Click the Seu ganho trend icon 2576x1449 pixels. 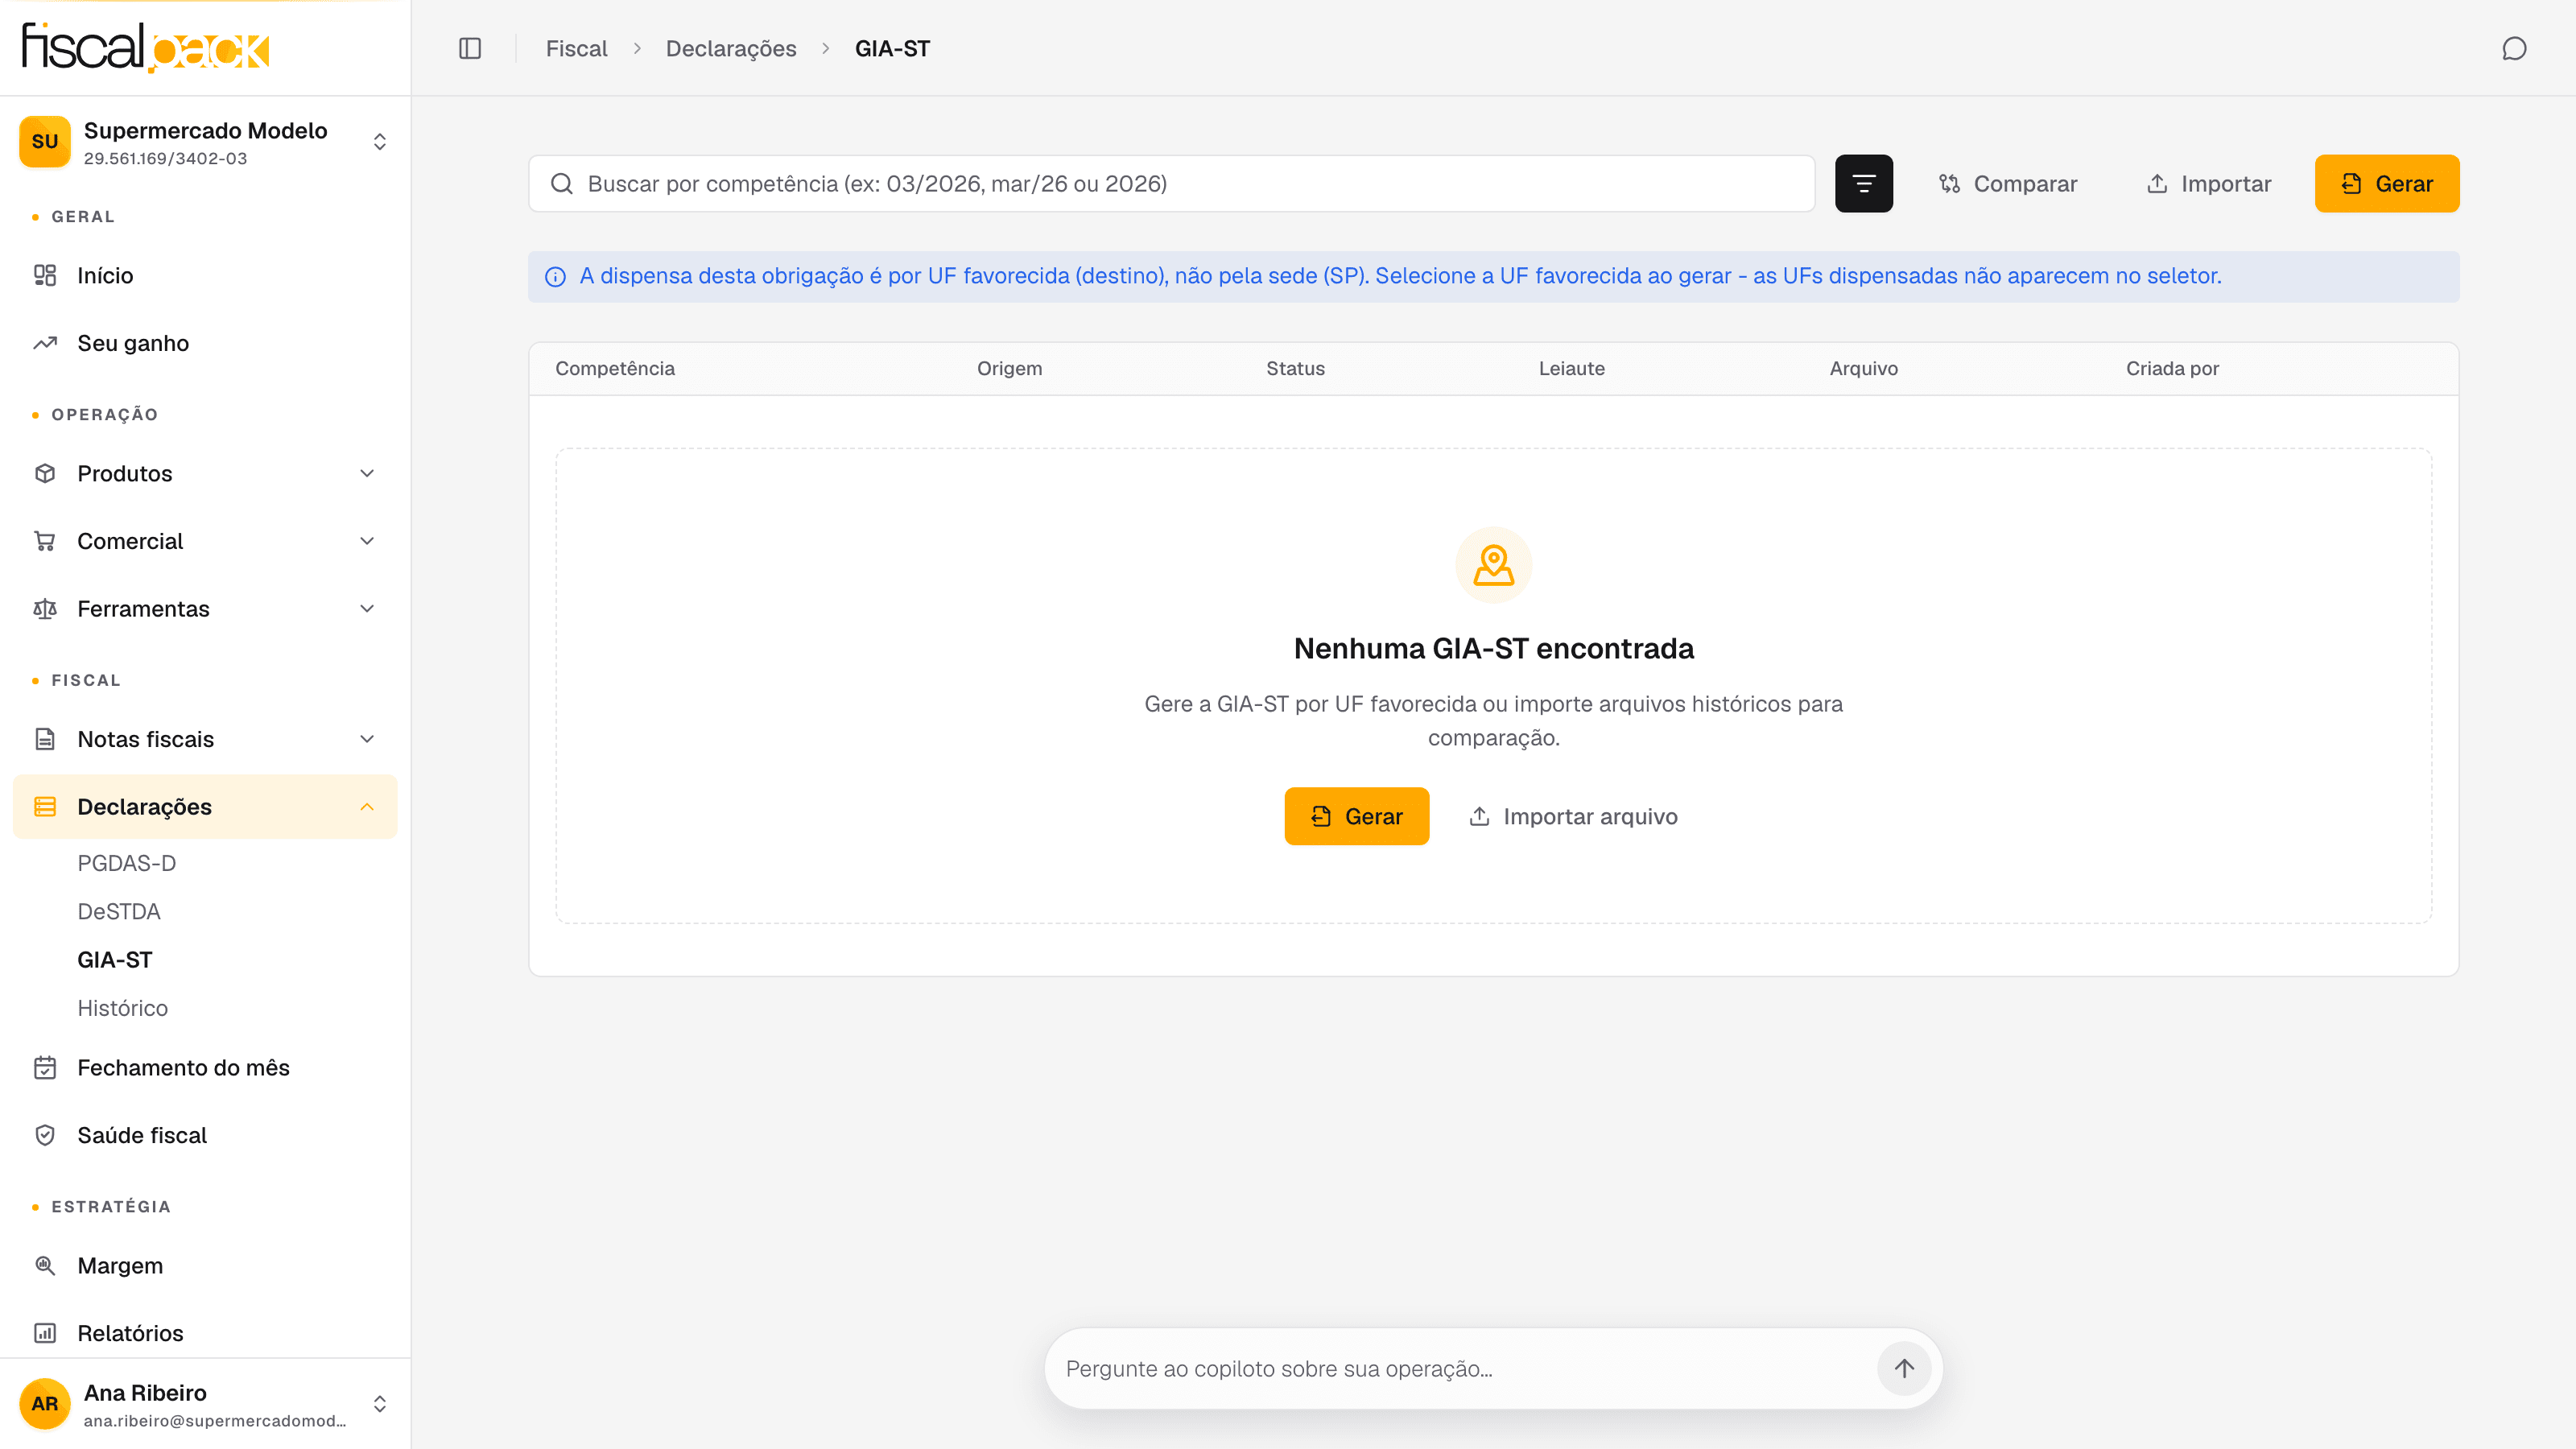coord(45,343)
